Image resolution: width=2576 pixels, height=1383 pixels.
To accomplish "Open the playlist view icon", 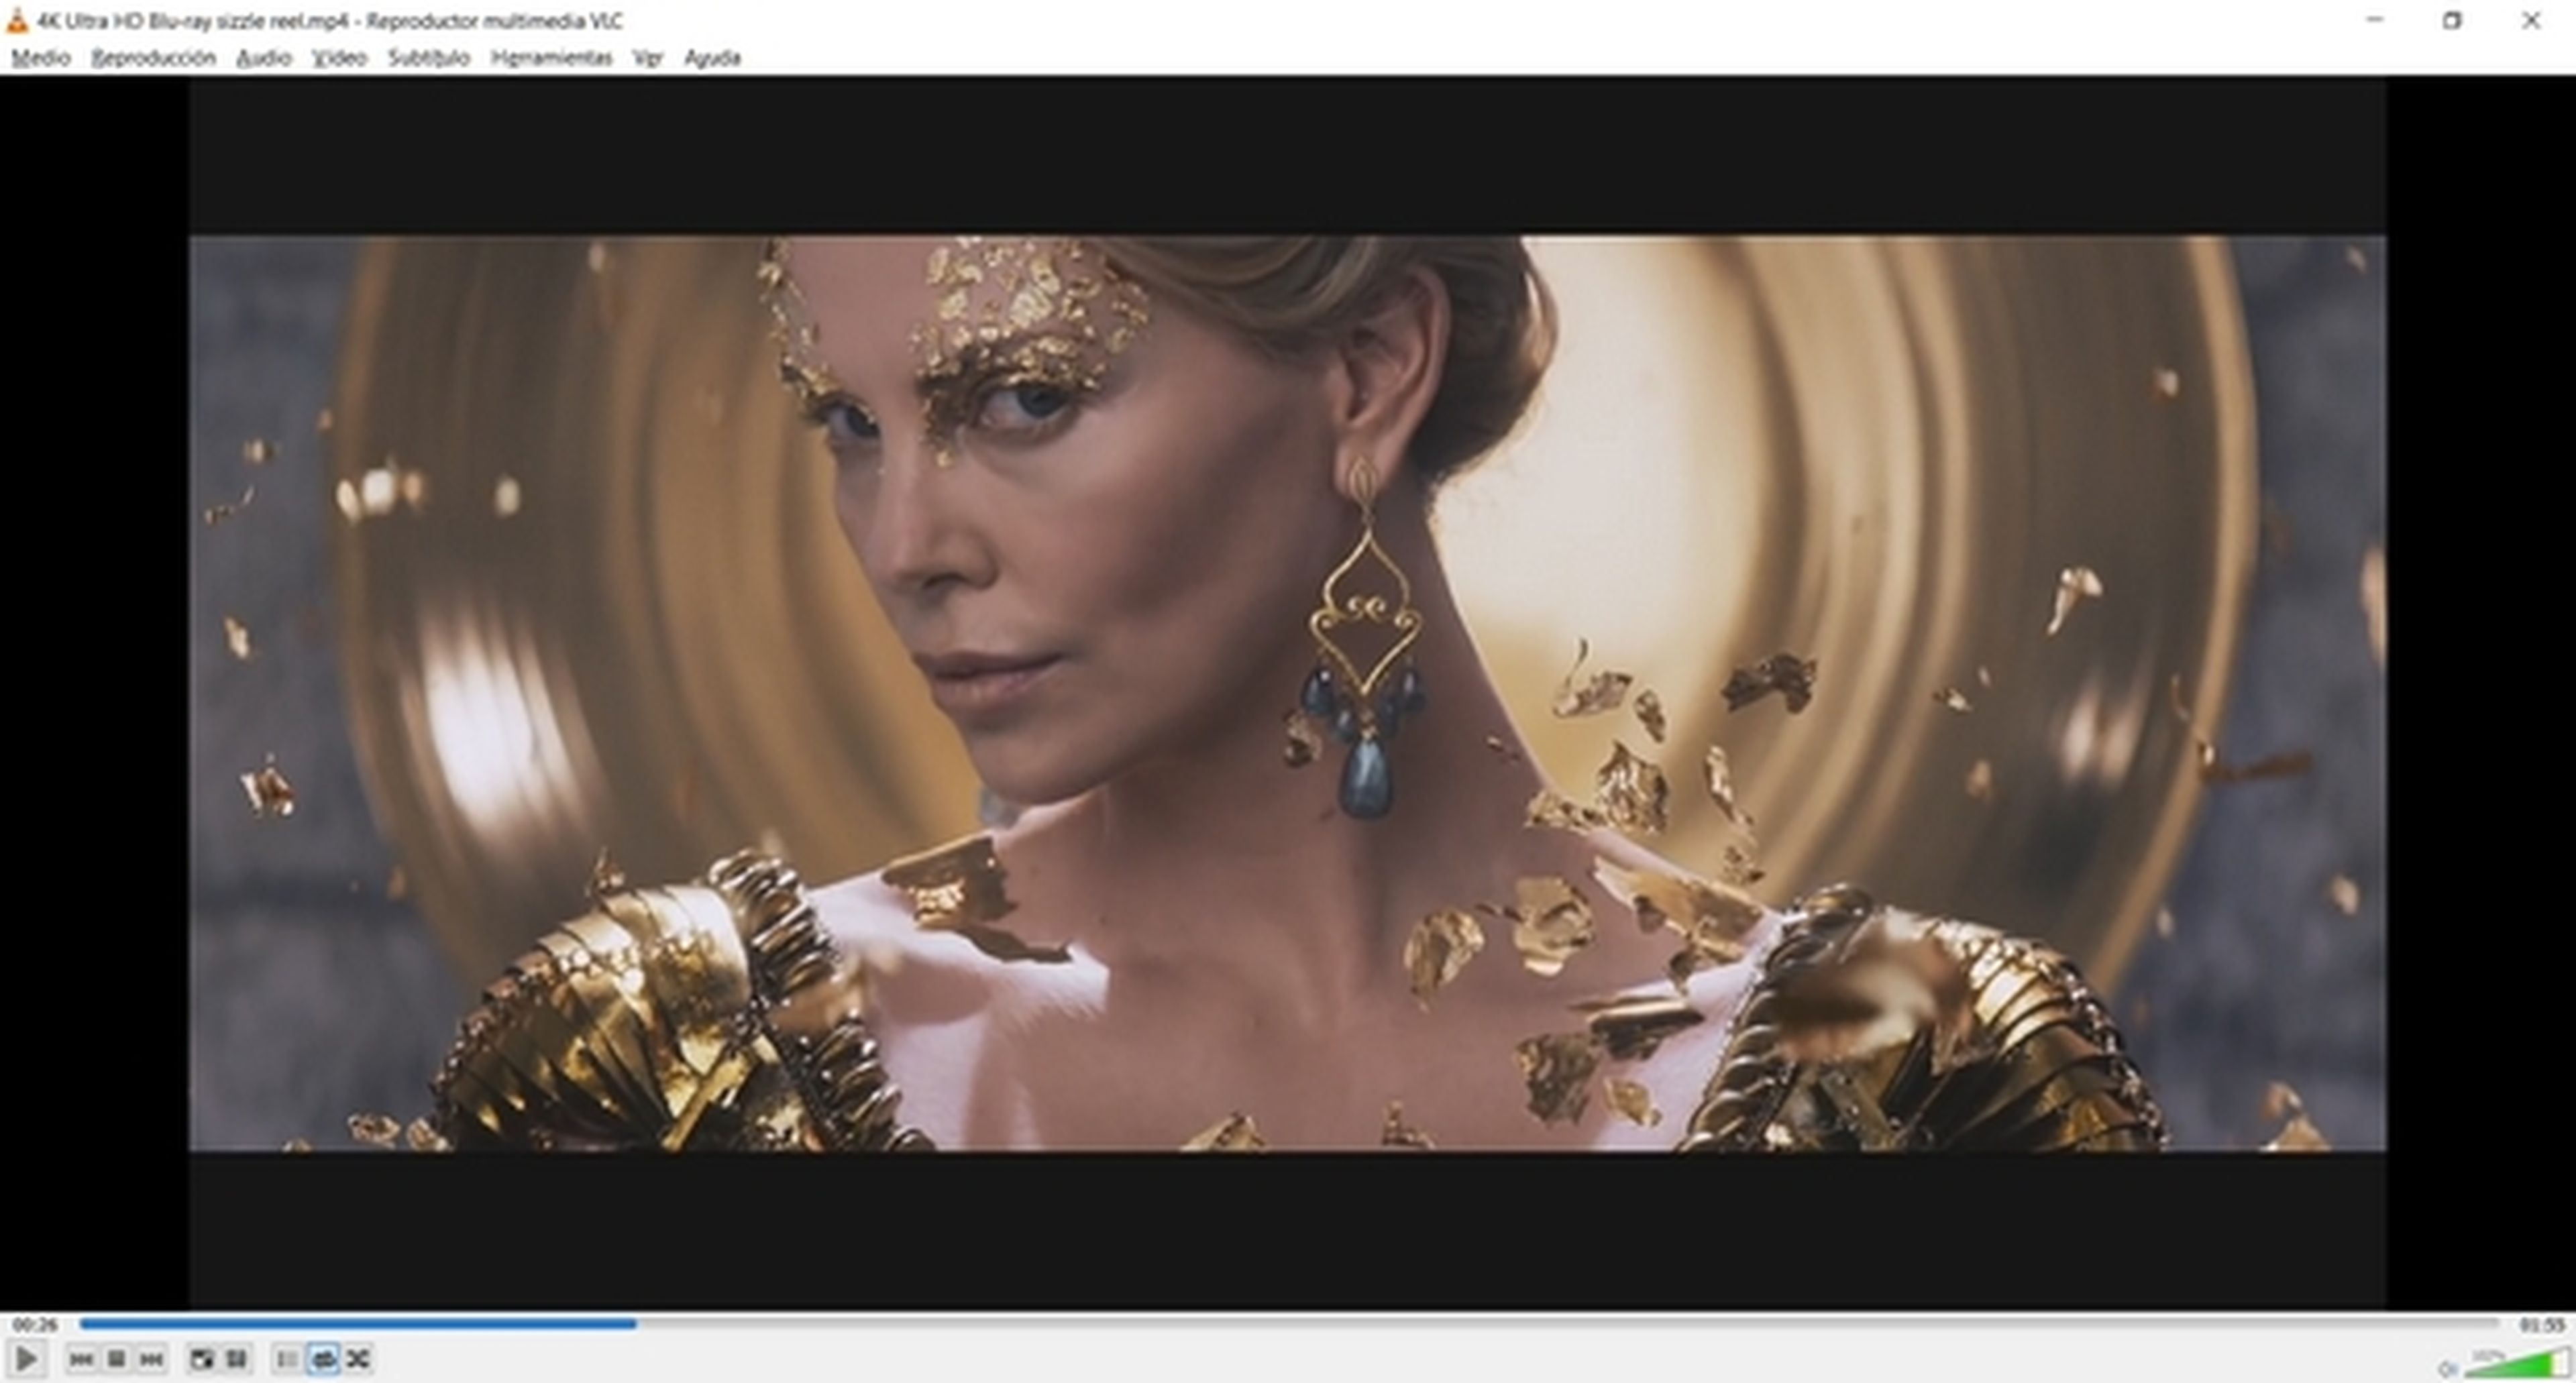I will [x=287, y=1359].
